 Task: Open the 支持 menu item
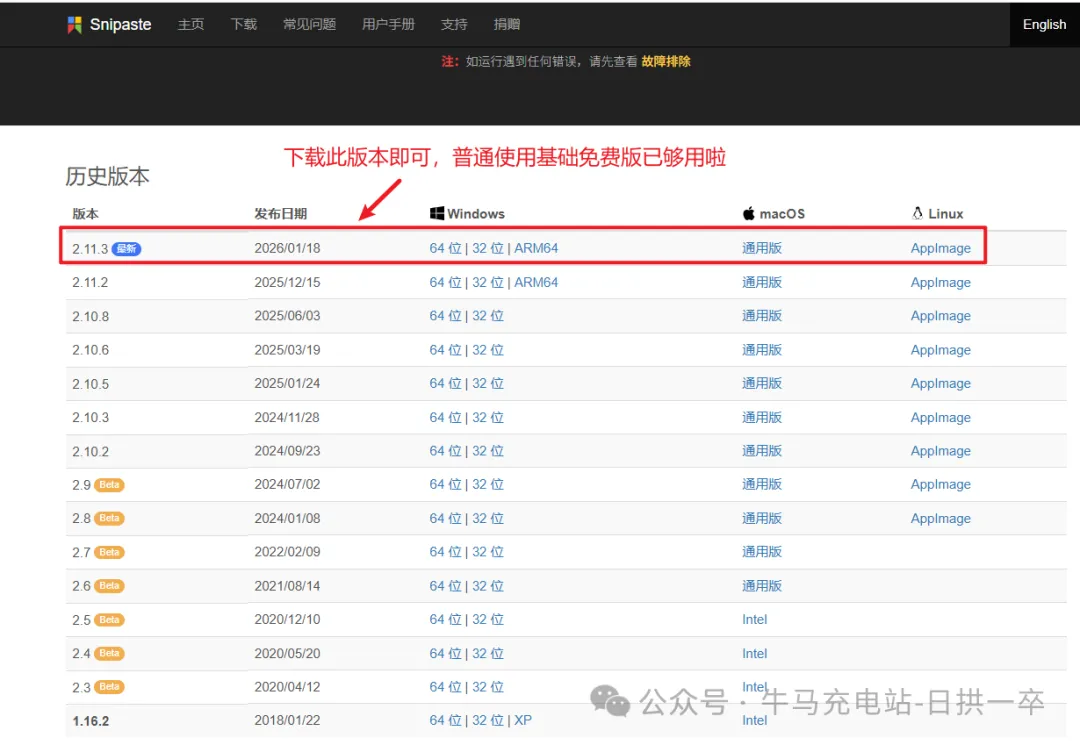[454, 24]
